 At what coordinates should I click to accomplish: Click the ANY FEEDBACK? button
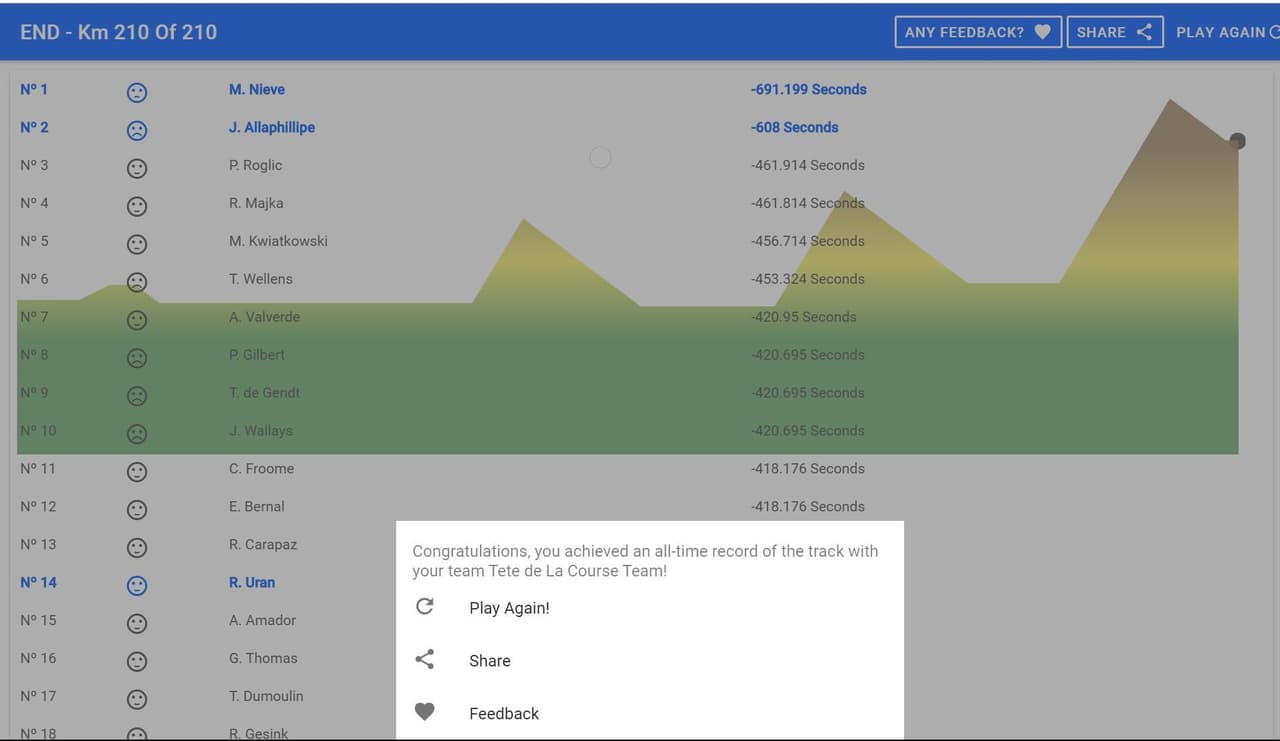tap(978, 32)
